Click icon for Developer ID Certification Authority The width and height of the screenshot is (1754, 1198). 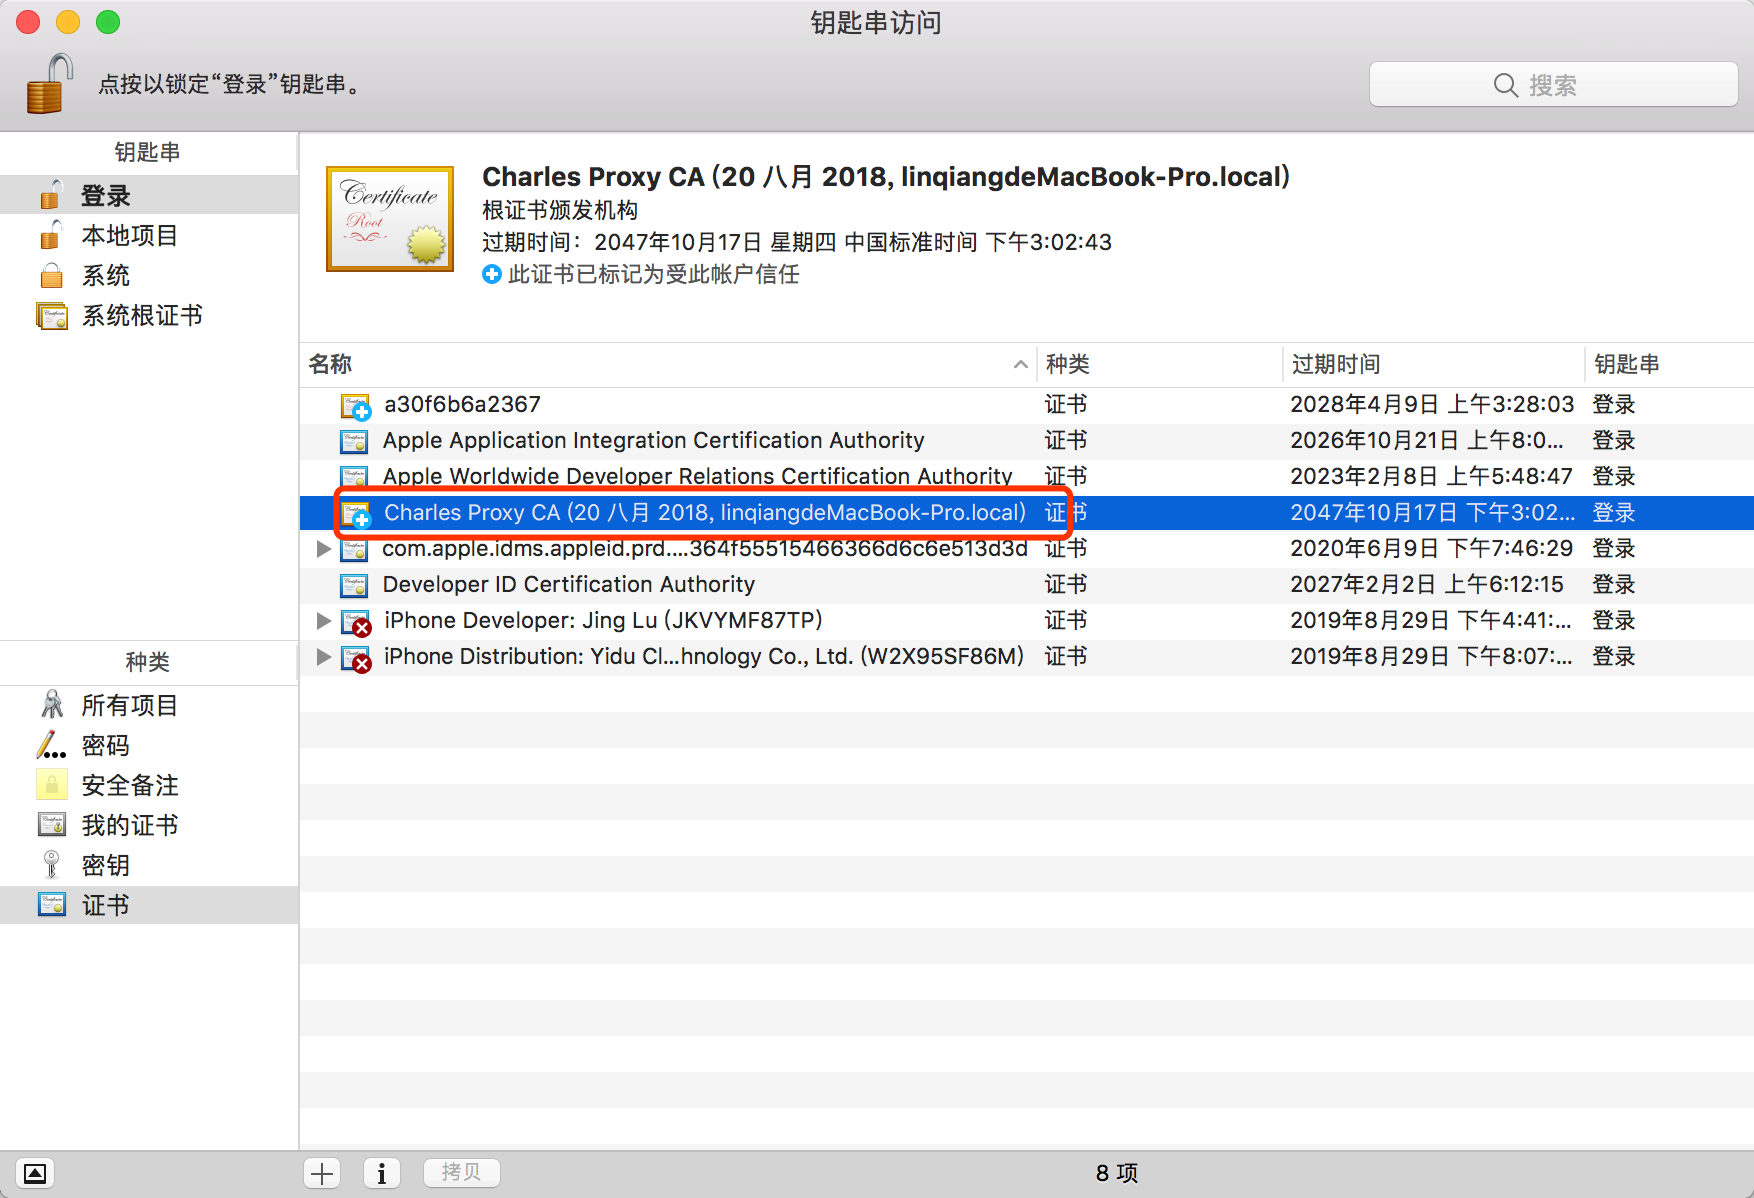[x=354, y=585]
